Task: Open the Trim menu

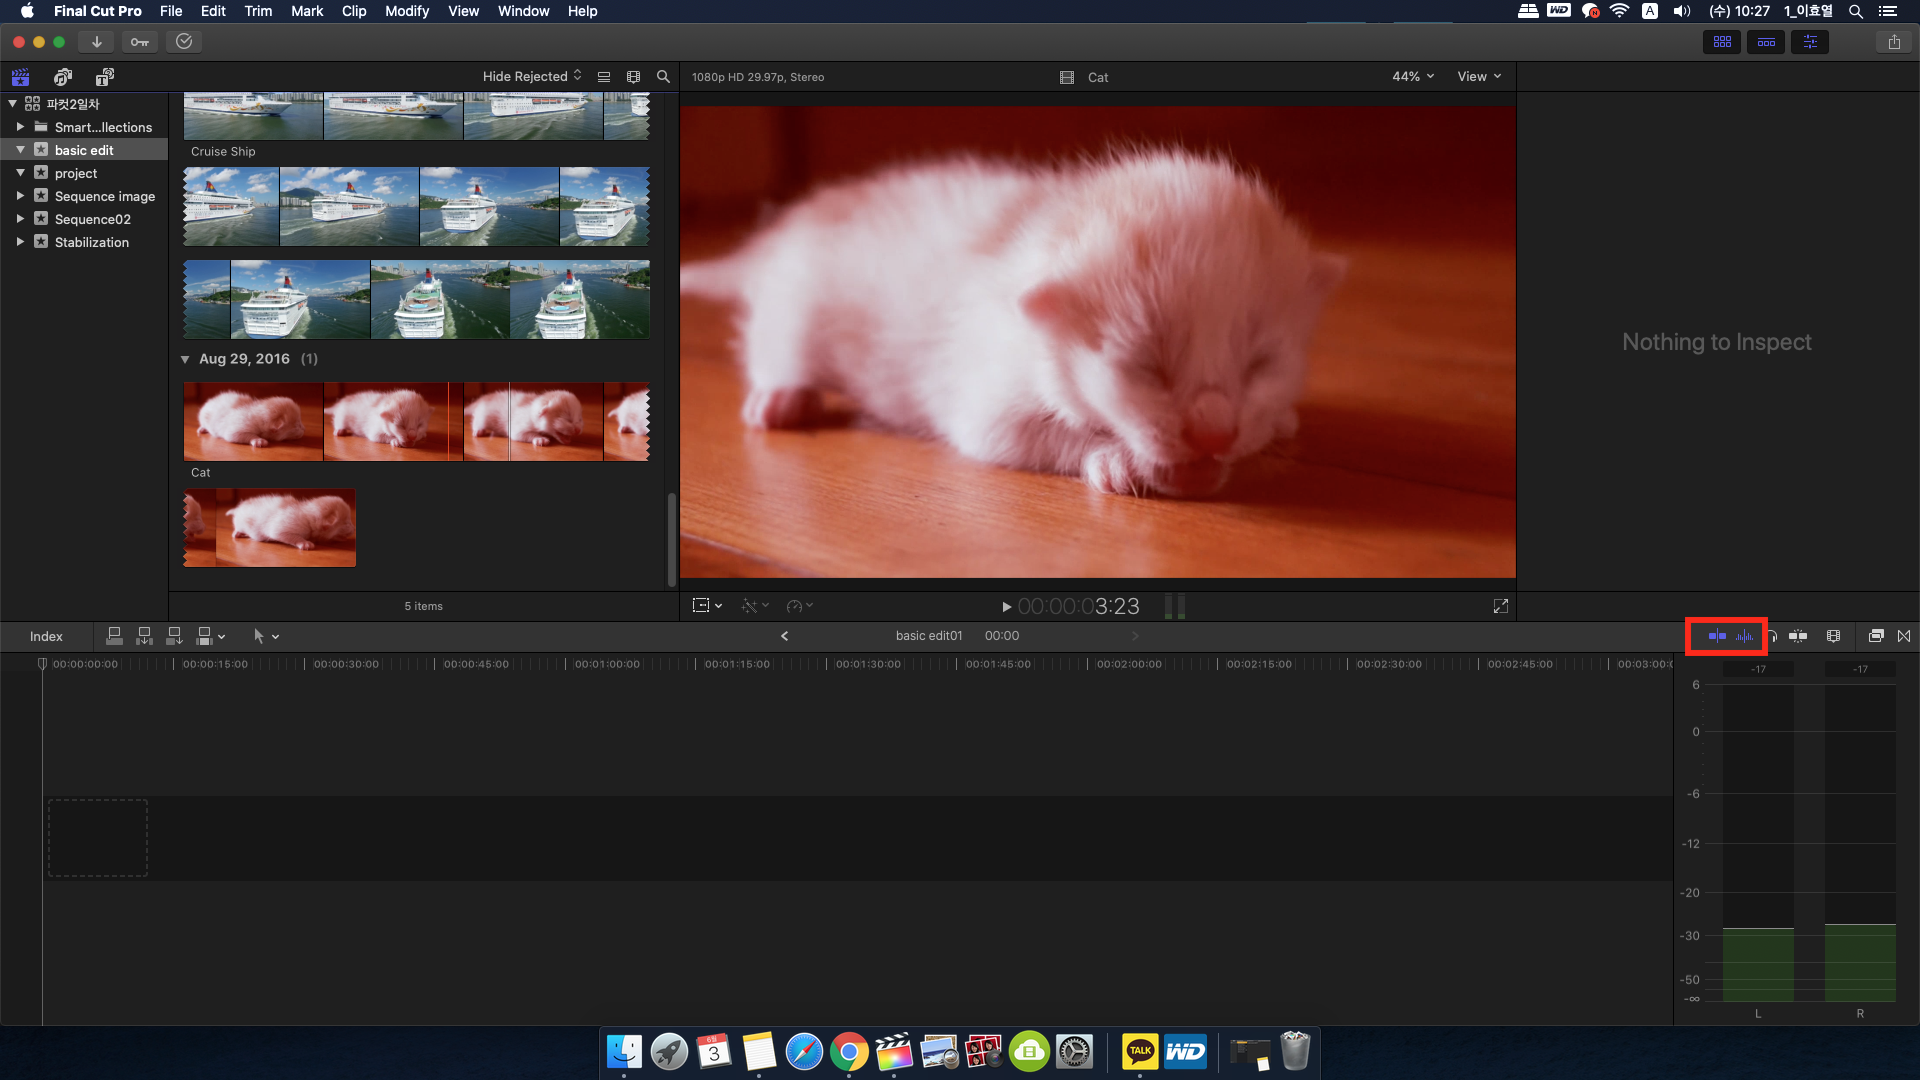Action: (x=258, y=11)
